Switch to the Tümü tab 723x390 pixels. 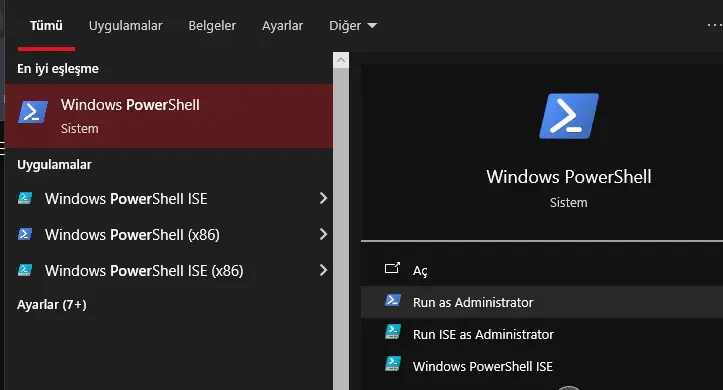[46, 25]
